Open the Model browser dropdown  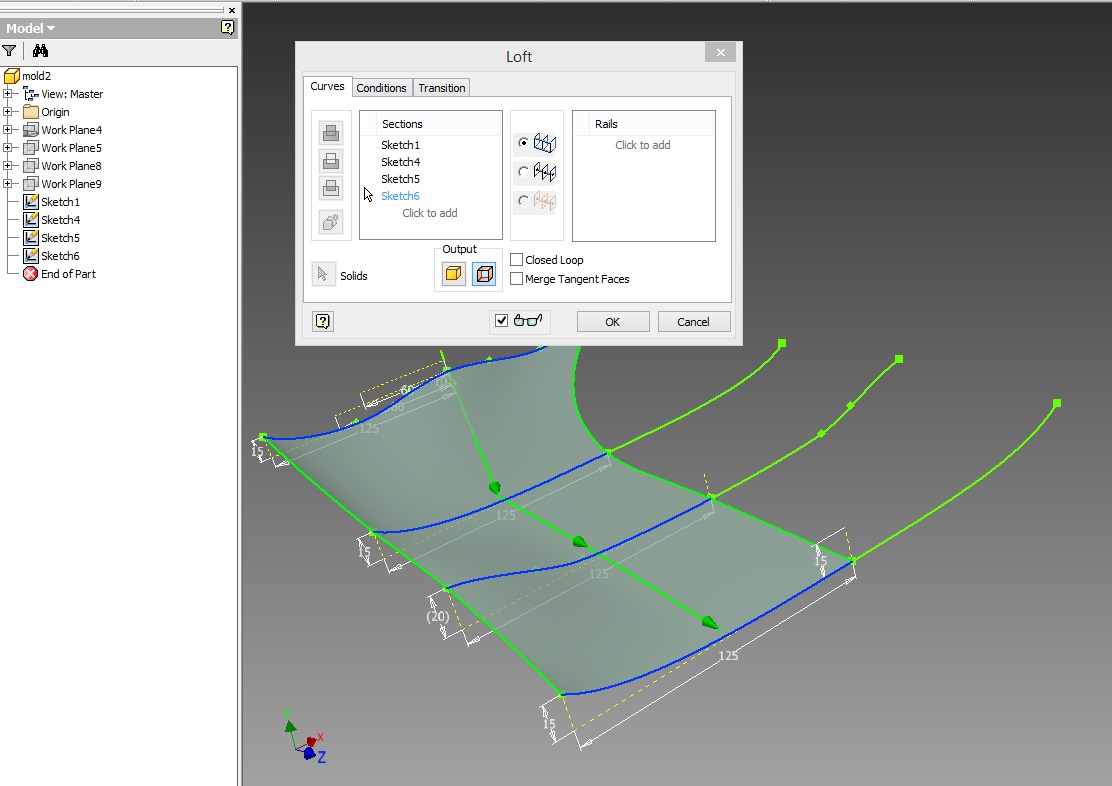[30, 28]
